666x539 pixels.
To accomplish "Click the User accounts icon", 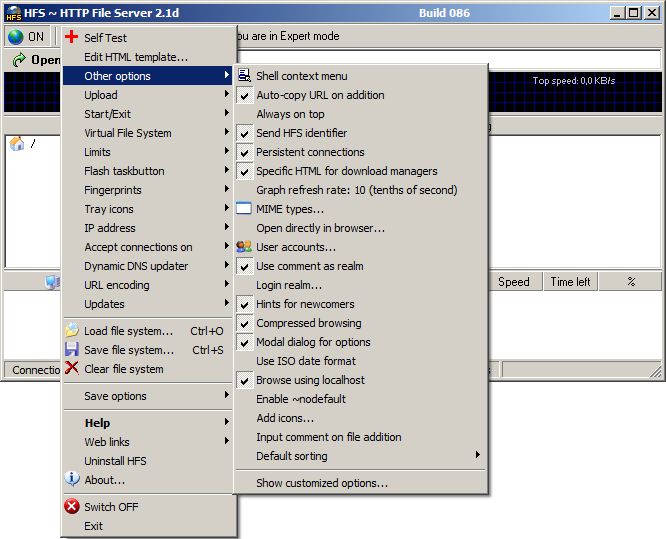I will tap(245, 247).
